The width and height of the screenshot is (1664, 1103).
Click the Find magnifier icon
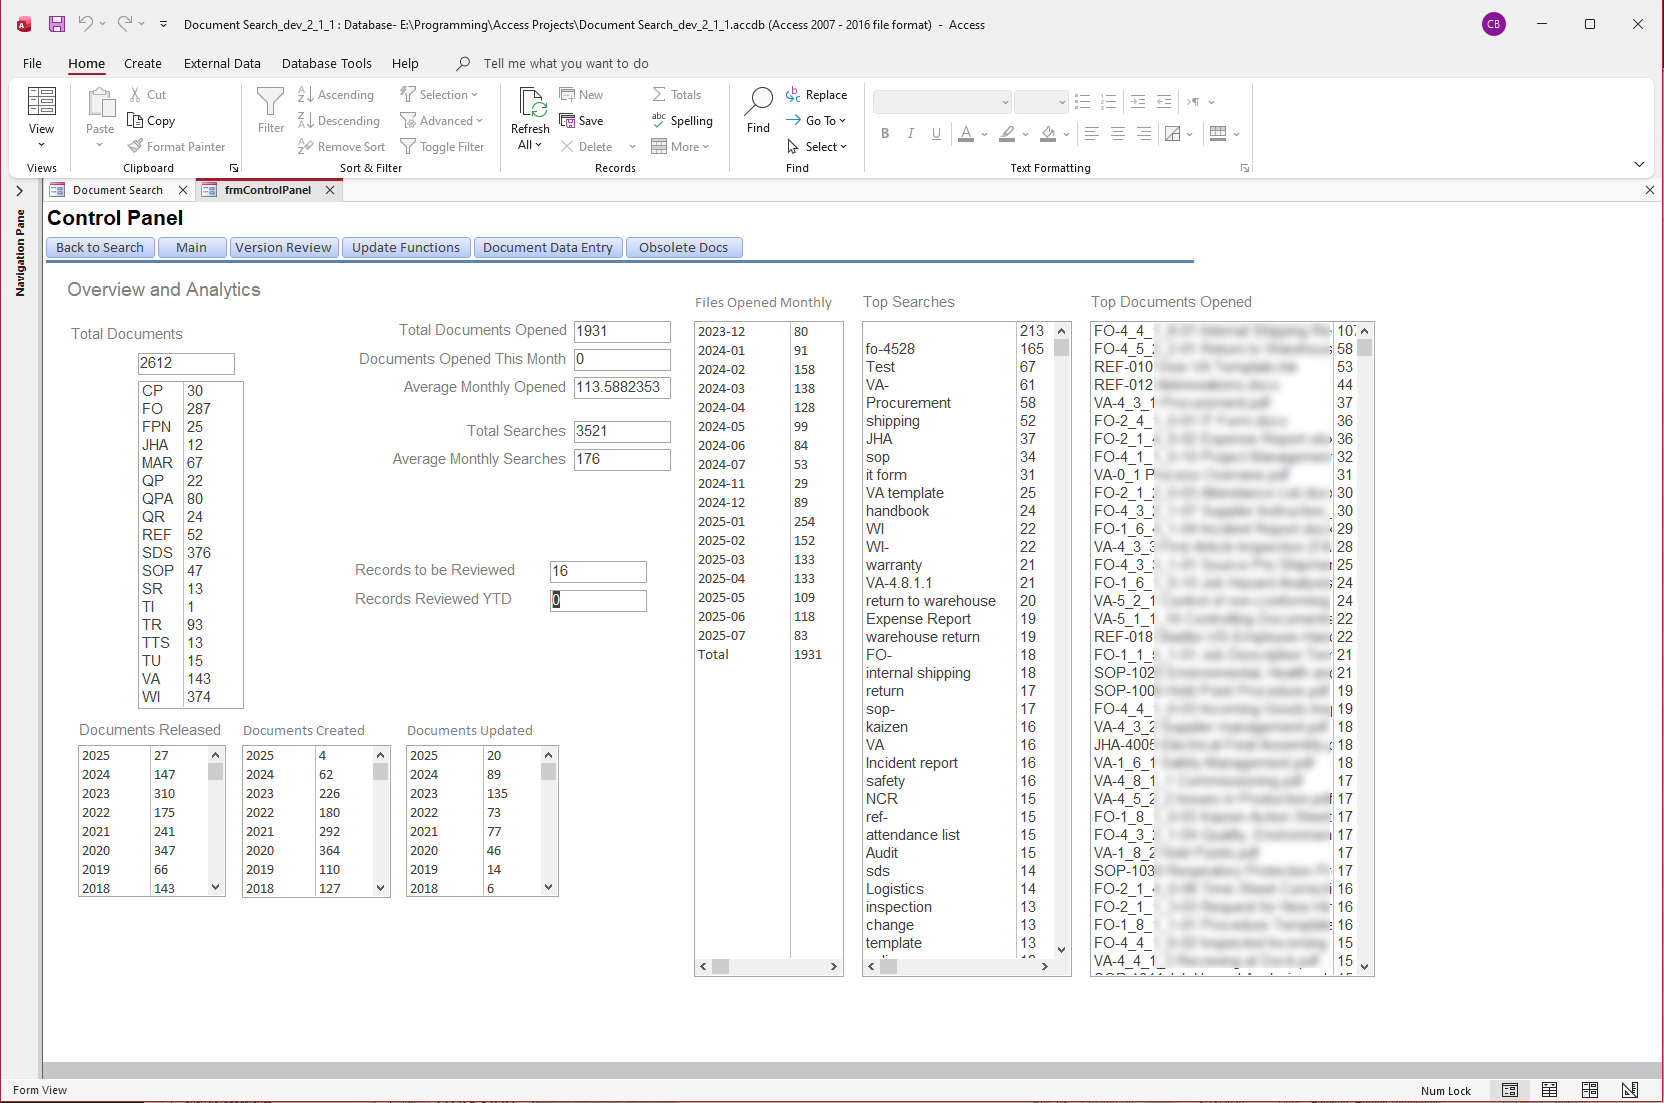click(x=759, y=101)
